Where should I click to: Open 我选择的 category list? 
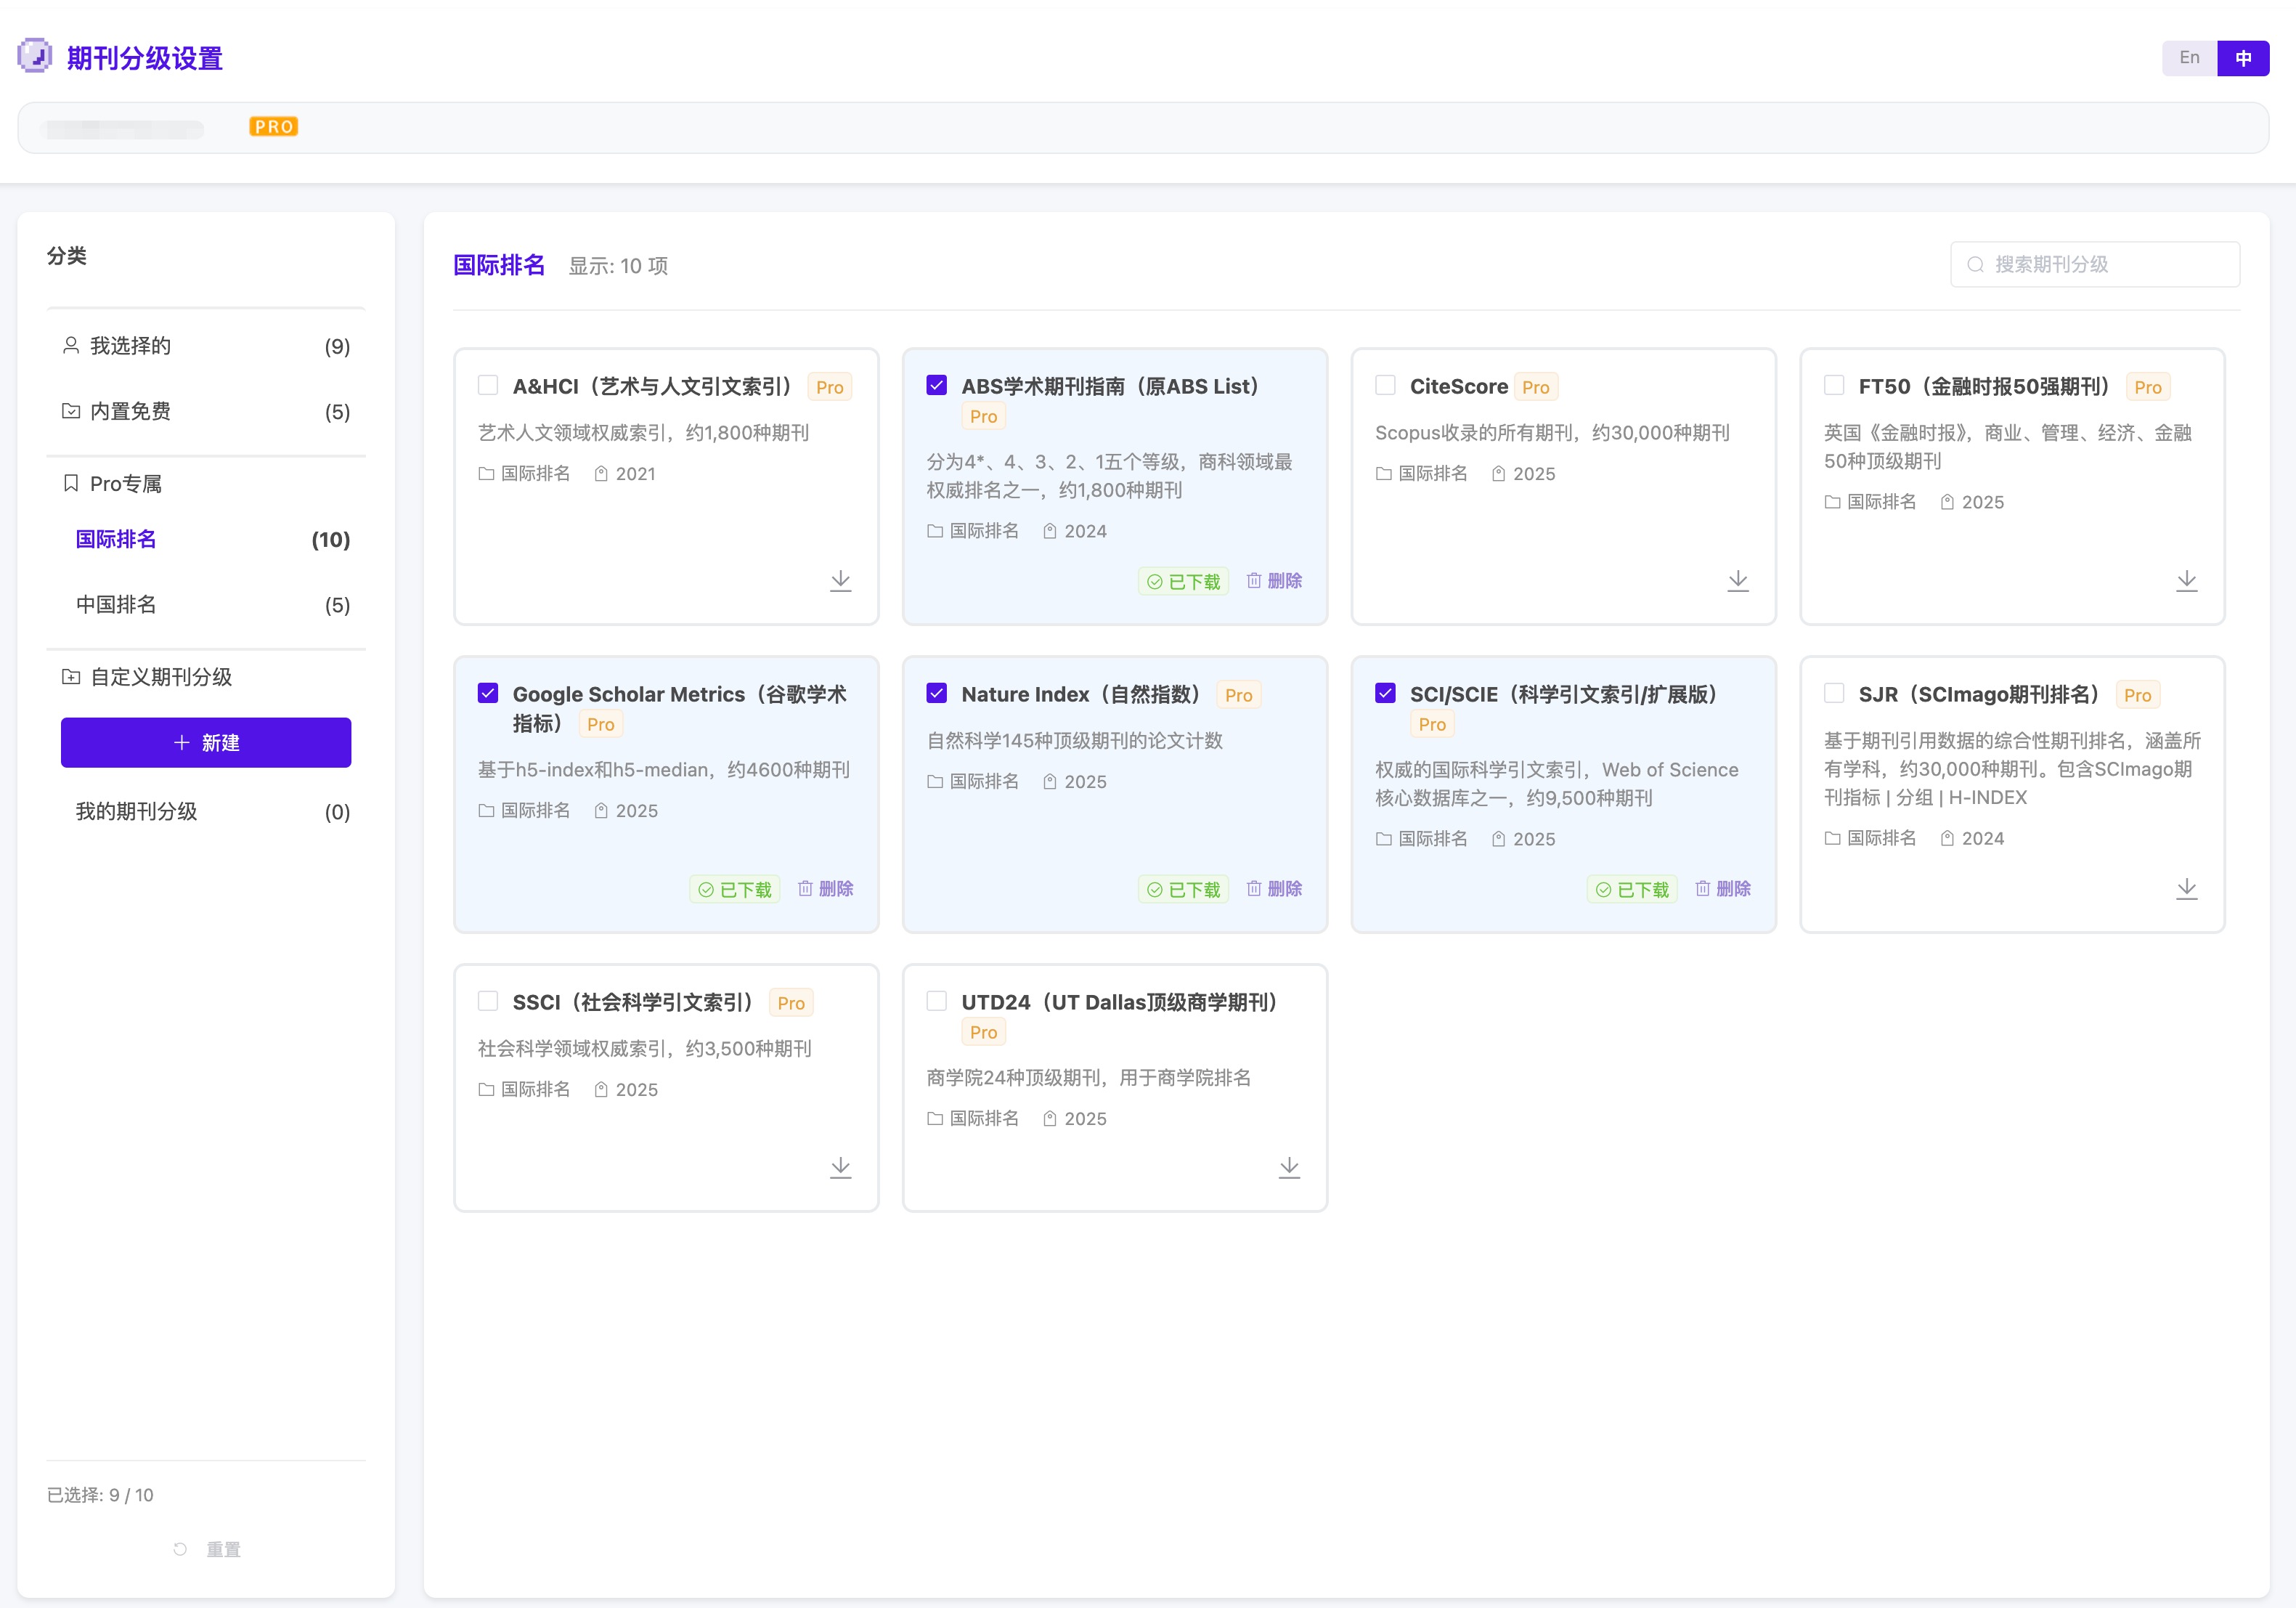(x=130, y=346)
